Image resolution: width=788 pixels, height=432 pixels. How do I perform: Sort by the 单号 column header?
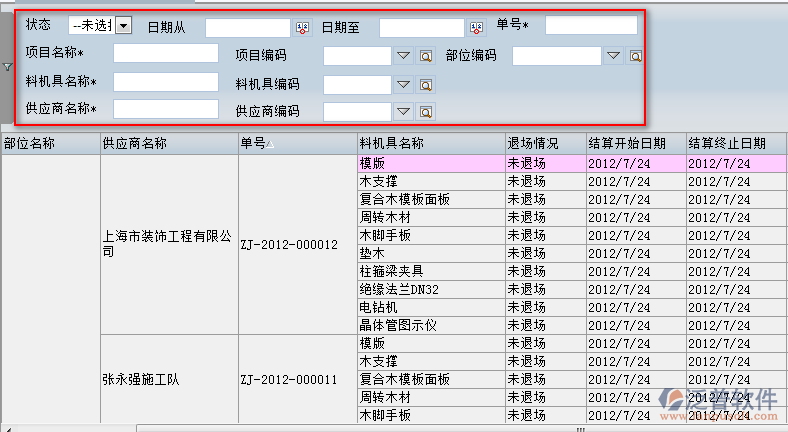click(297, 144)
